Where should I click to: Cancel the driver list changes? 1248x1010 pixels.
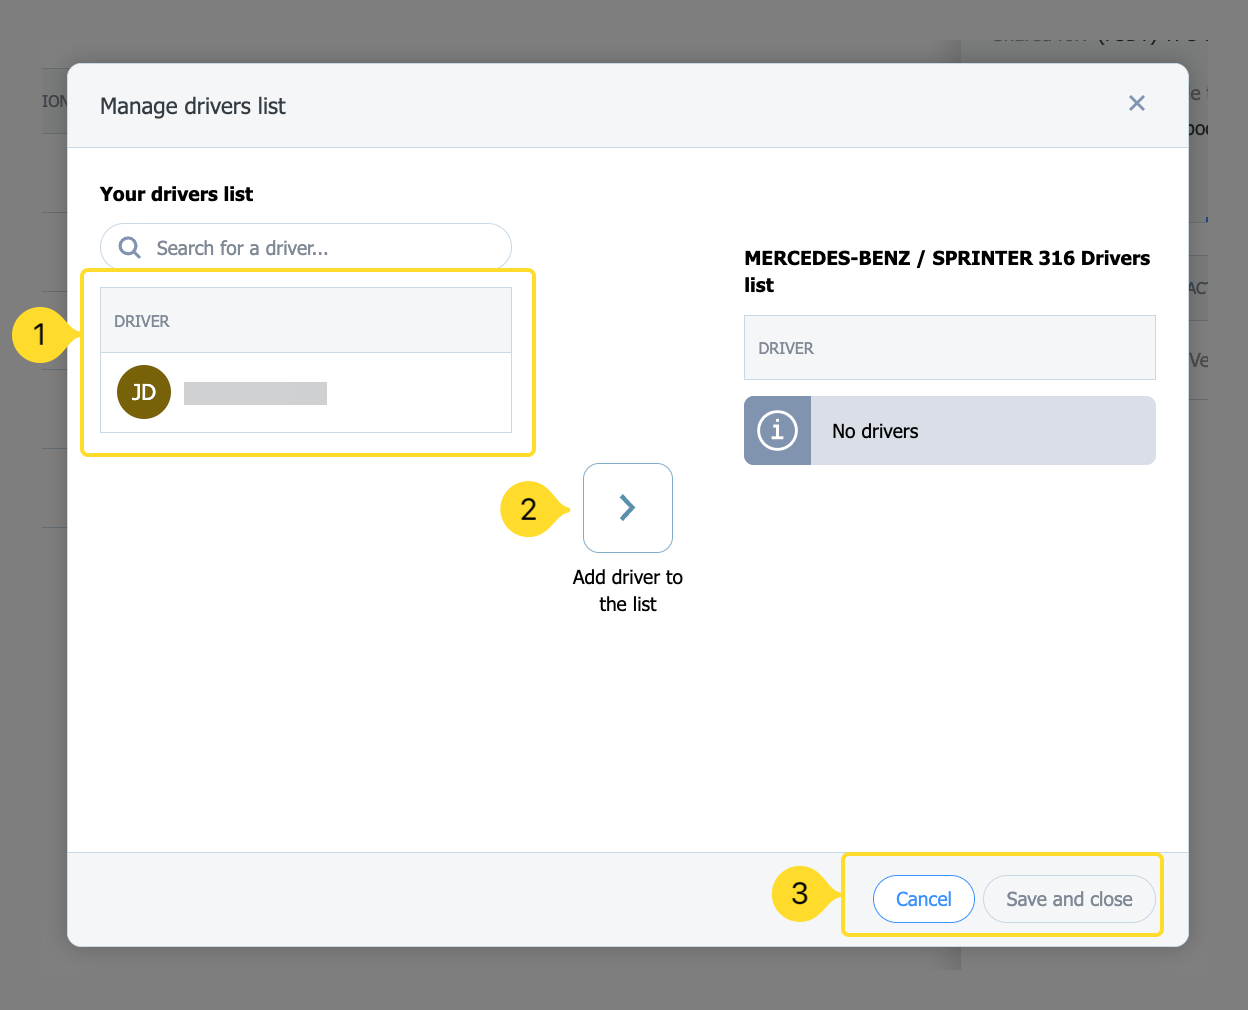(x=923, y=899)
